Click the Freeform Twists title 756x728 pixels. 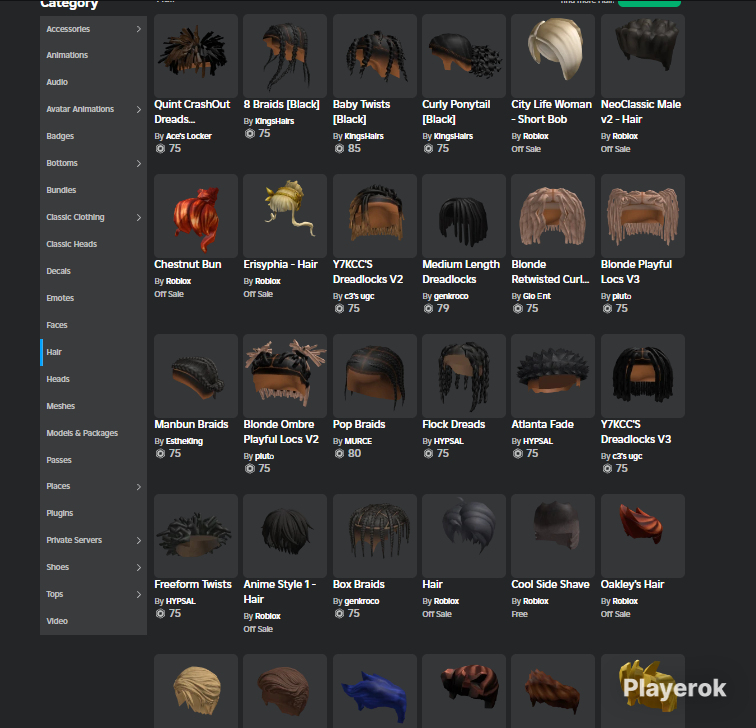pos(193,584)
